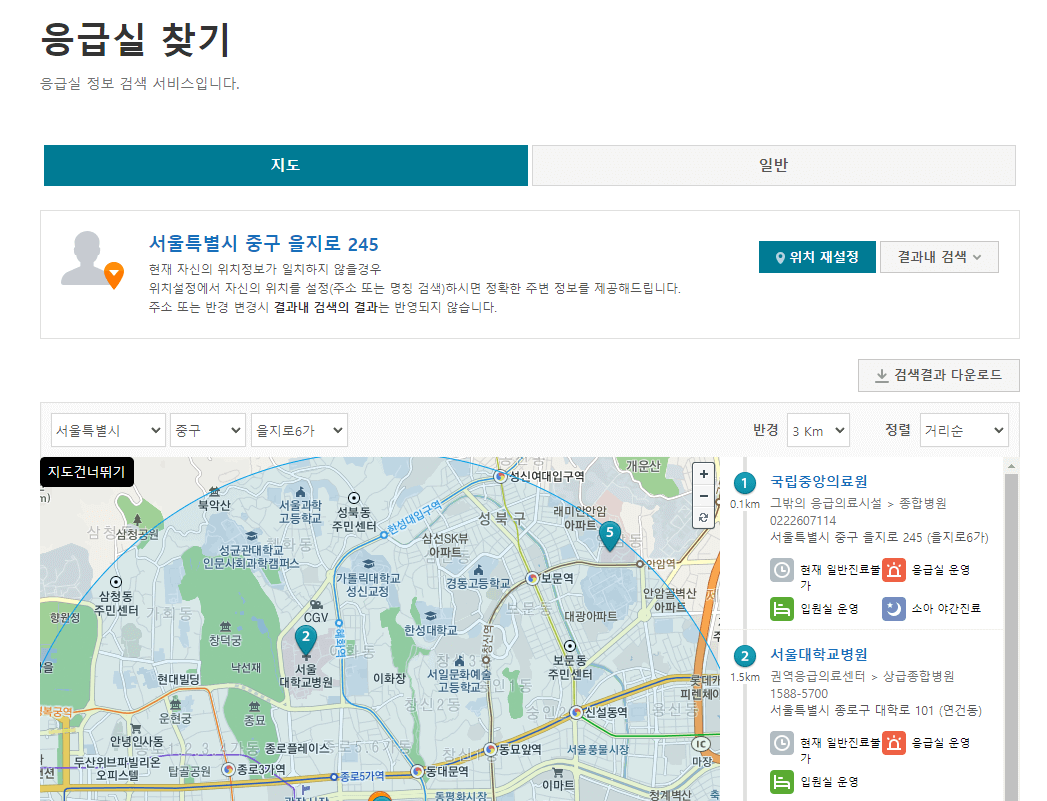This screenshot has height=801, width=1047.
Task: Zoom in the map with plus button
Action: point(704,474)
